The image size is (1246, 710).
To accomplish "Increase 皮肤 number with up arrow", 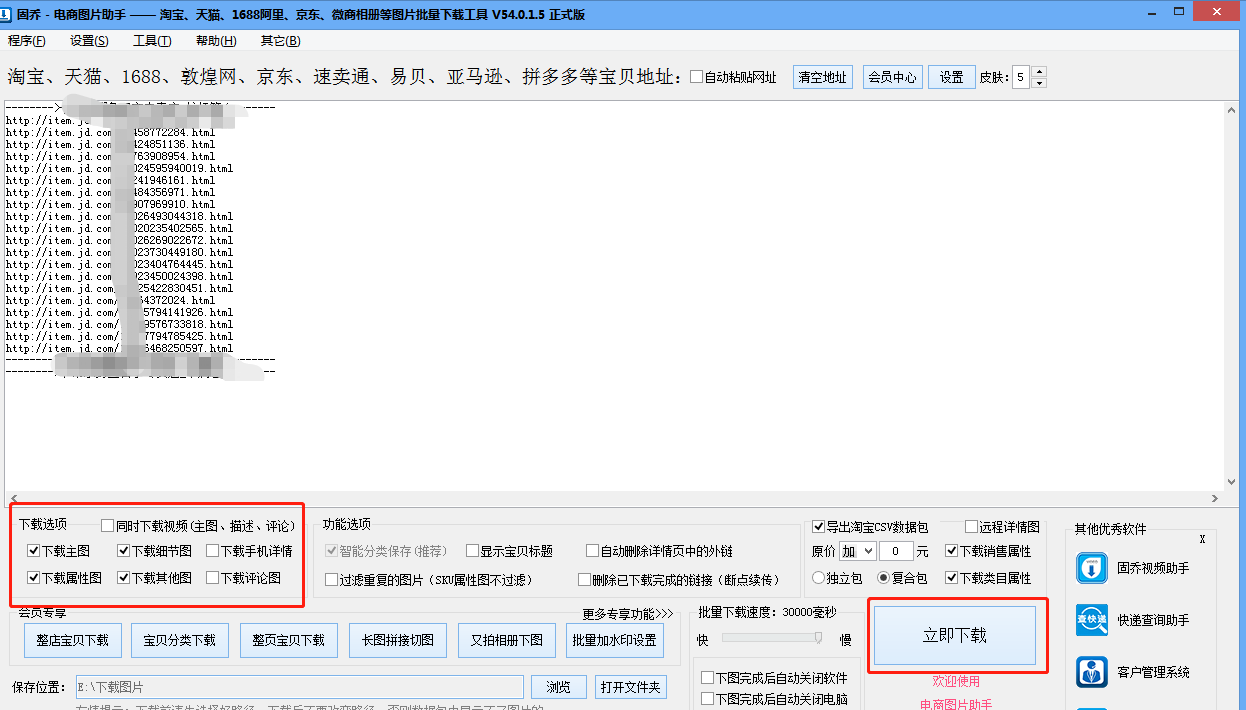I will click(1039, 72).
